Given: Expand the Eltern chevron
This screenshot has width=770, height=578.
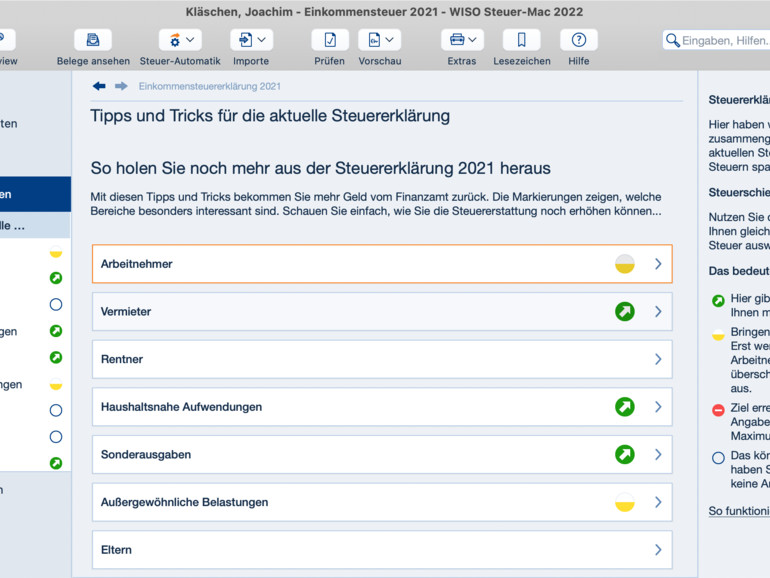Looking at the screenshot, I should [658, 550].
